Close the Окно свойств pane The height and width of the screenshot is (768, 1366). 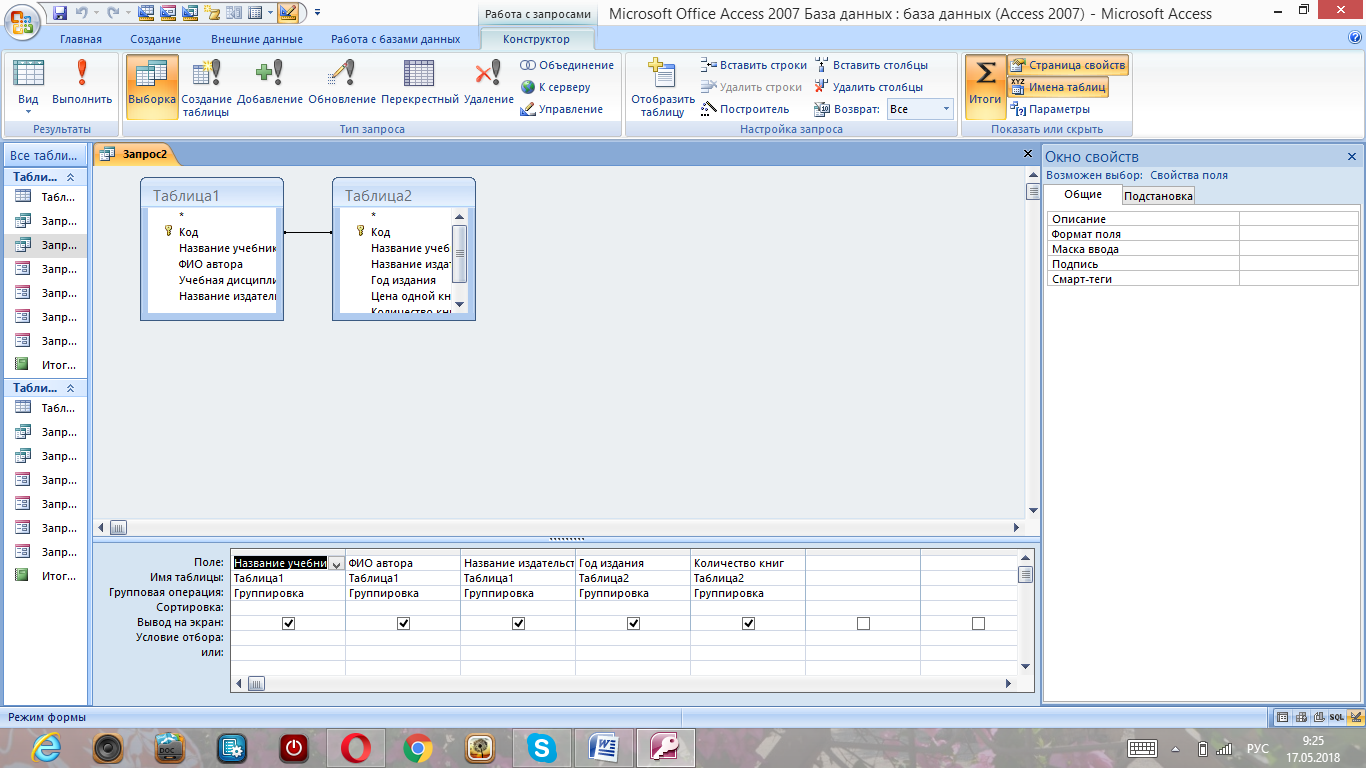click(1352, 157)
